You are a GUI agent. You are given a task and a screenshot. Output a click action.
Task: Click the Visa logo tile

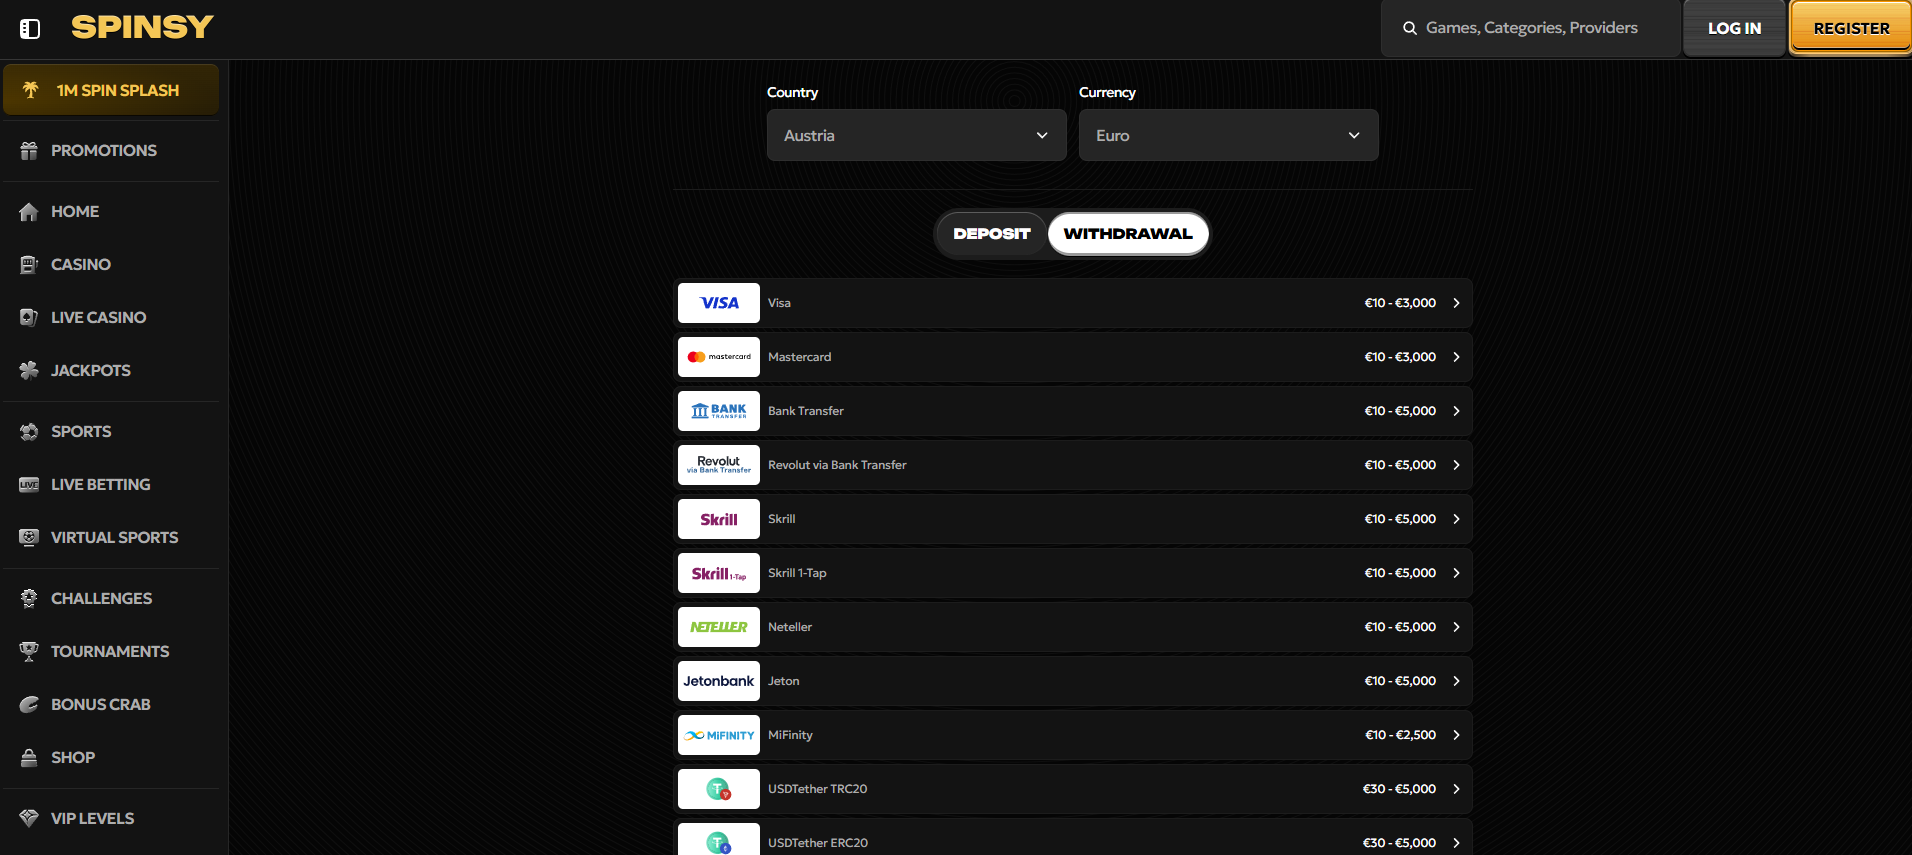[719, 303]
